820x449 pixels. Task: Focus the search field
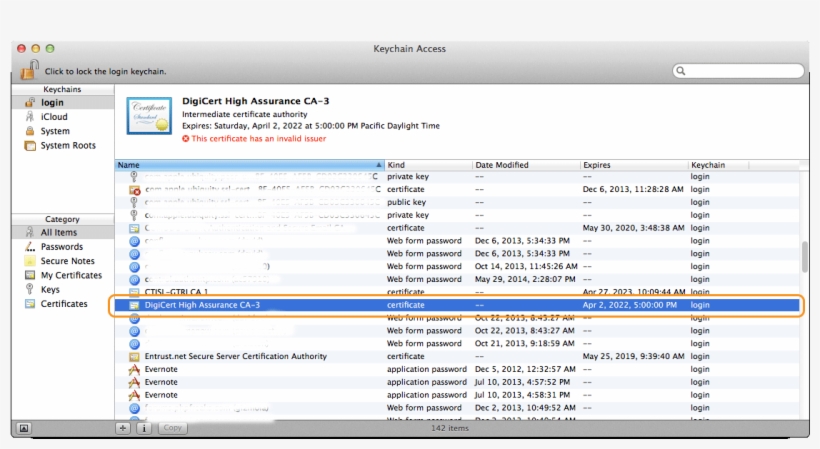(738, 71)
